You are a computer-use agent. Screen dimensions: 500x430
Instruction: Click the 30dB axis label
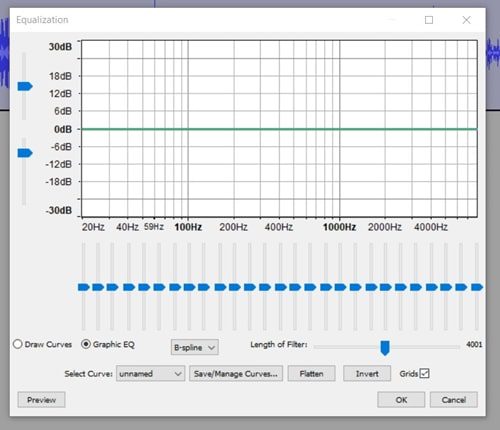60,47
